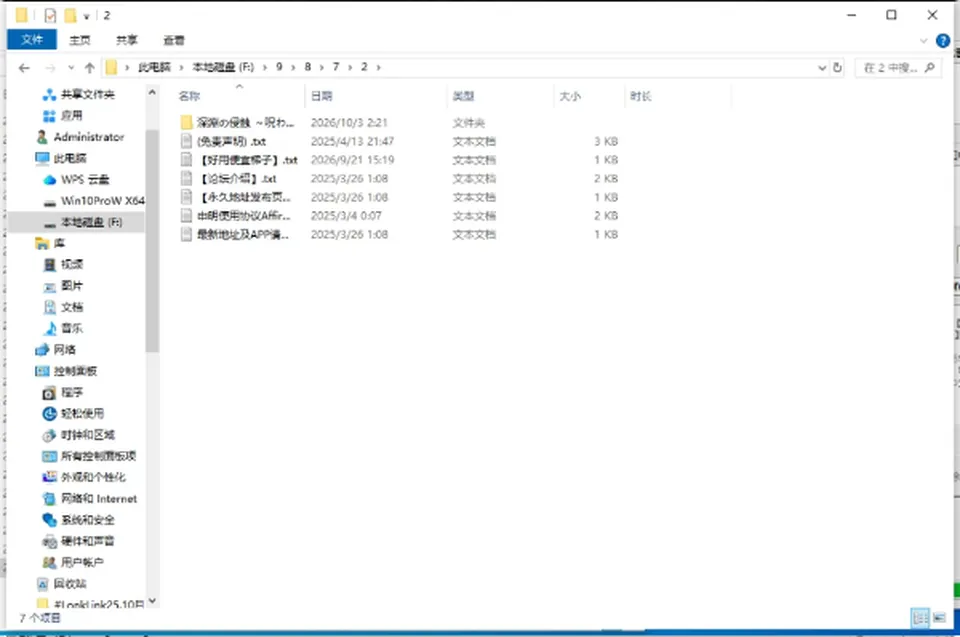Image resolution: width=960 pixels, height=637 pixels.
Task: Click the navigation pane scroll down arrow
Action: (x=152, y=601)
